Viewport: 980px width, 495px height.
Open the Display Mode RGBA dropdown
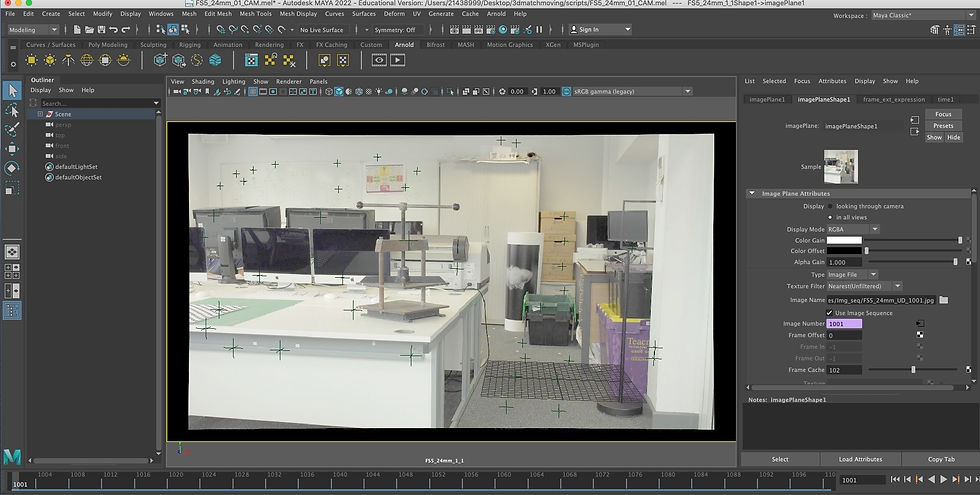click(x=853, y=229)
